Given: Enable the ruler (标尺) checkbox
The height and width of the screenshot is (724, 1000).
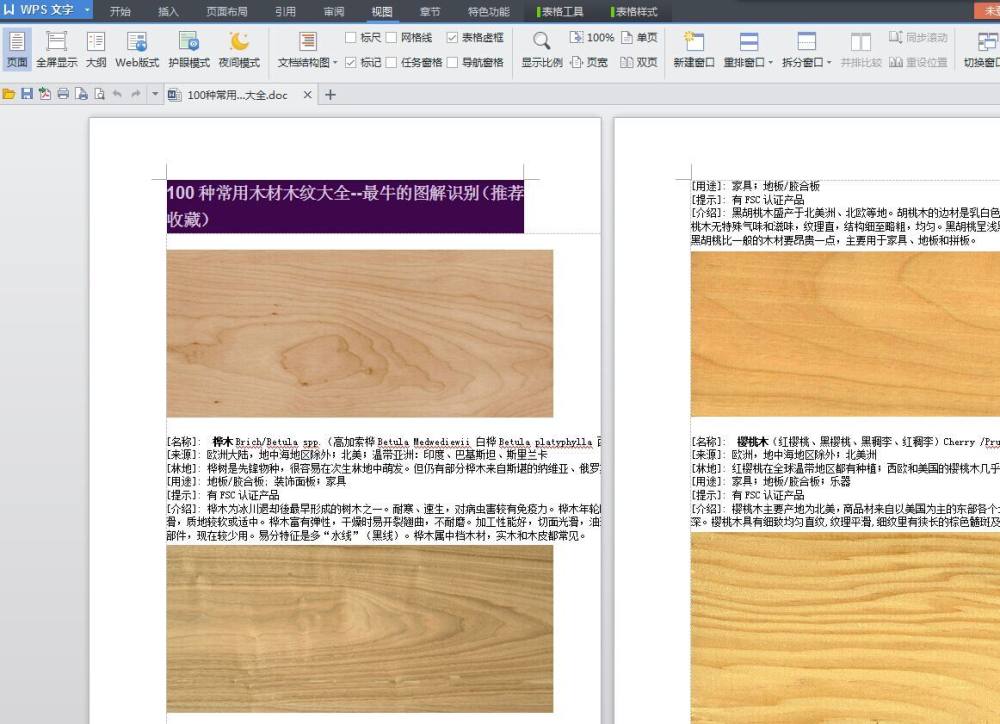Looking at the screenshot, I should (x=351, y=38).
